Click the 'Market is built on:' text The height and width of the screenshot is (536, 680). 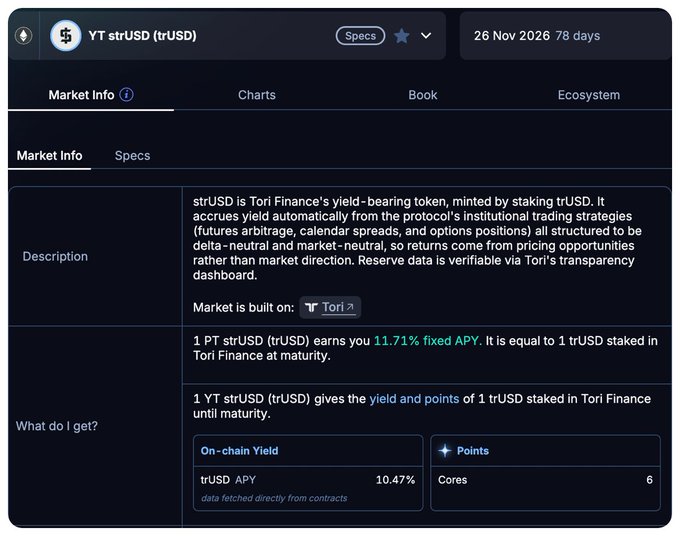243,307
